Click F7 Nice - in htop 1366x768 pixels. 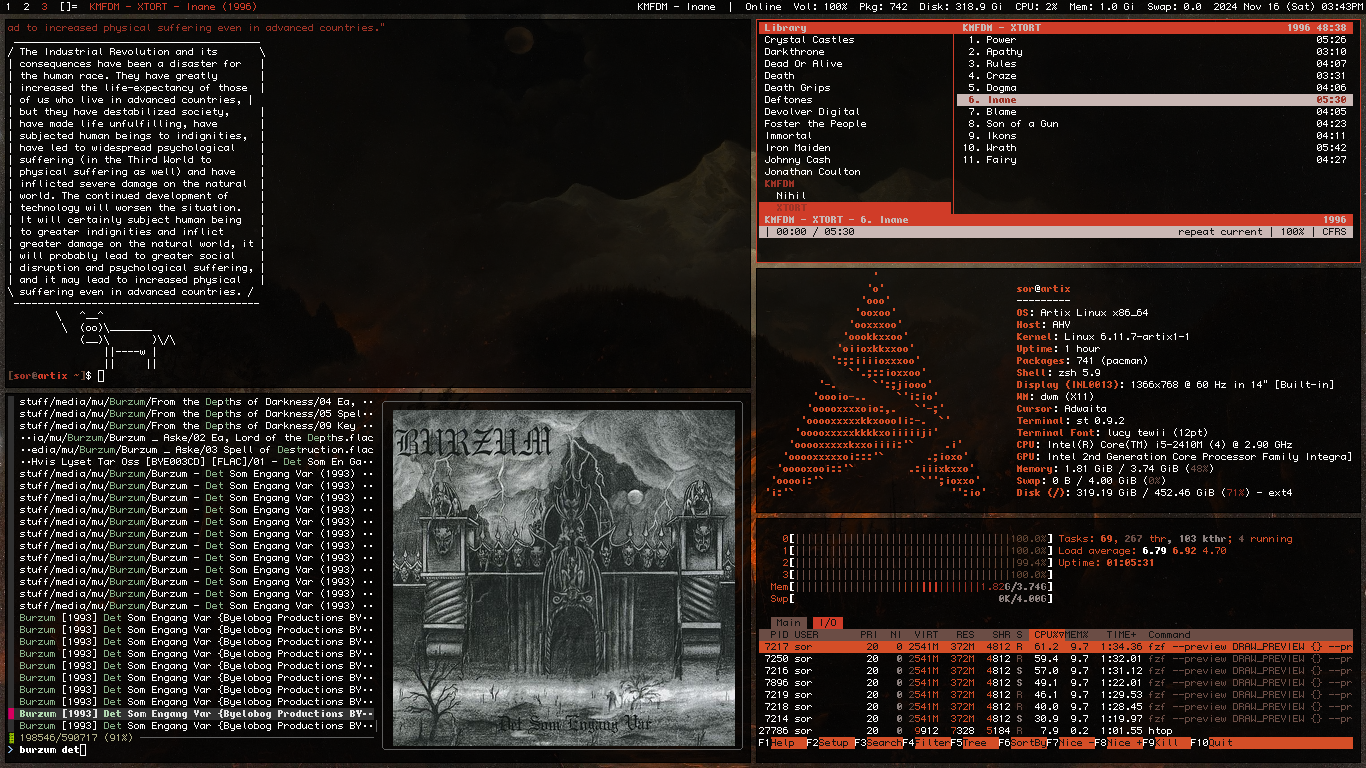pos(1070,743)
